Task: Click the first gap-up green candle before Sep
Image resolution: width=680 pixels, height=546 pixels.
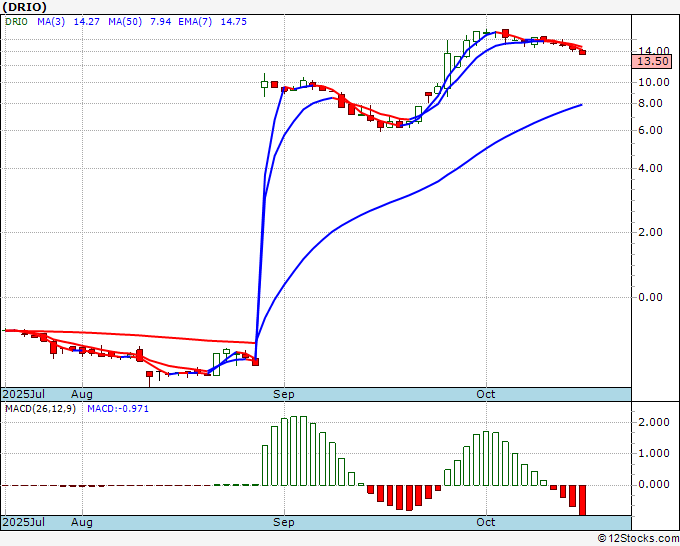Action: click(264, 84)
